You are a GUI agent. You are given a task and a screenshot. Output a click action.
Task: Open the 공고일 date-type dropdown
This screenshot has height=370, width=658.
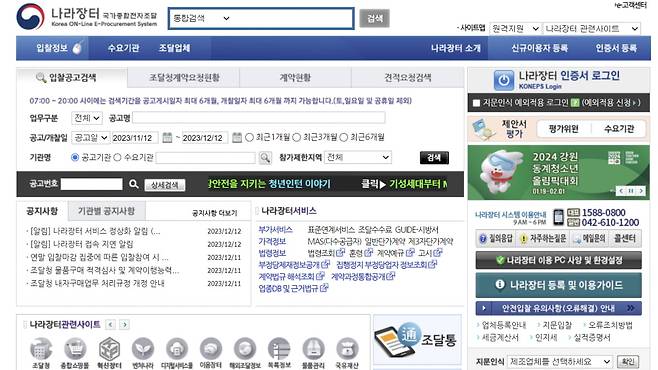point(91,138)
